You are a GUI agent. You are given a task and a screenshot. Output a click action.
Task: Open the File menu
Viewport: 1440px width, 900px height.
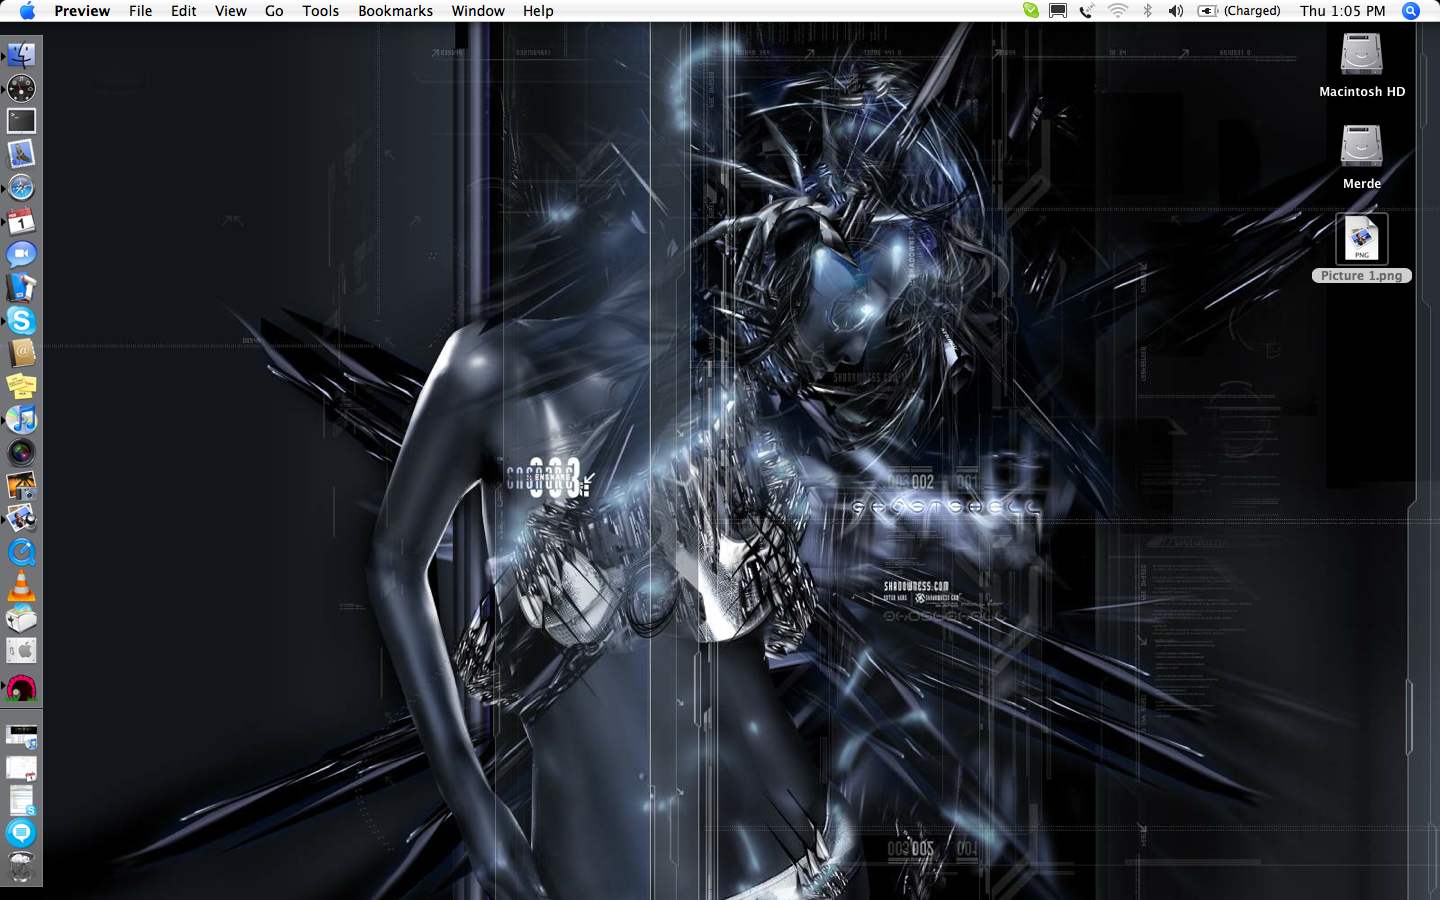[x=141, y=11]
